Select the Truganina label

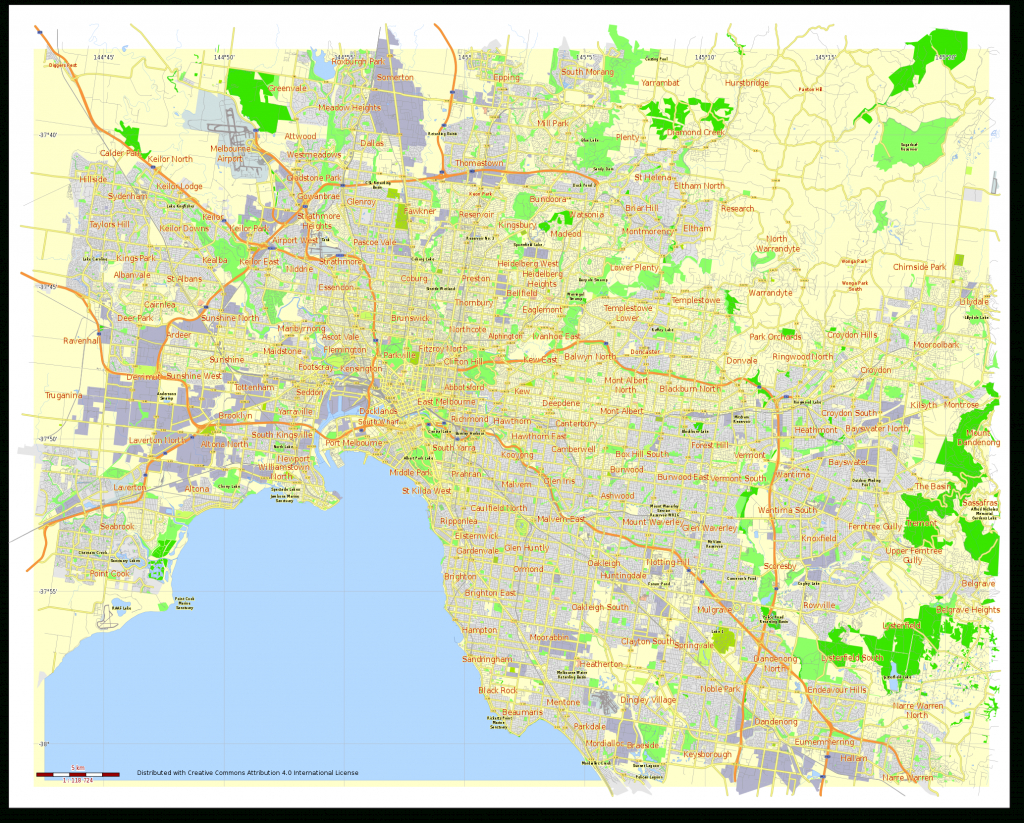[x=64, y=395]
